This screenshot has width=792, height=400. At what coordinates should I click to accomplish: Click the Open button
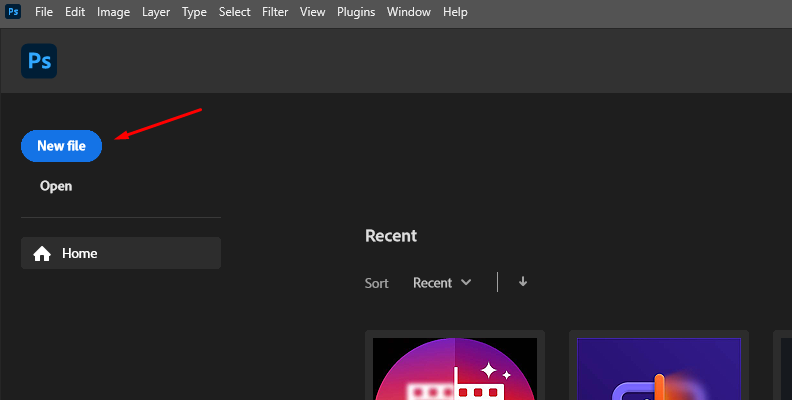click(x=56, y=186)
